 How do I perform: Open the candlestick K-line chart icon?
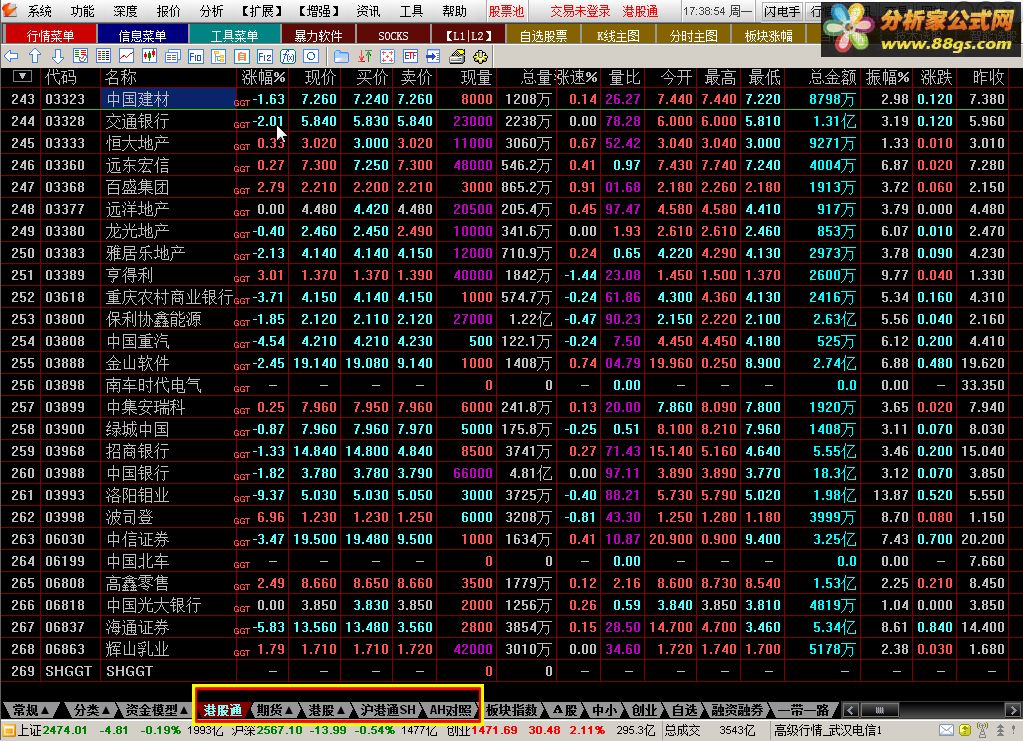point(149,56)
